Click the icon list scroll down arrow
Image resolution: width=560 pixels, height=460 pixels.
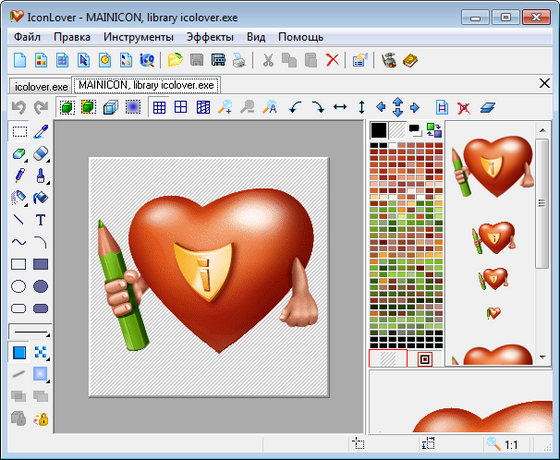pos(543,357)
